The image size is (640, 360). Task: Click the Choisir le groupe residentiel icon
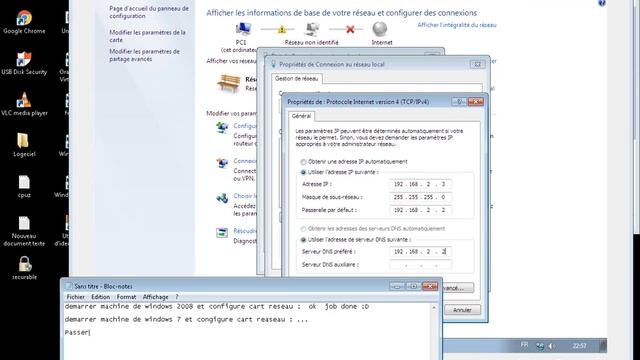click(222, 199)
